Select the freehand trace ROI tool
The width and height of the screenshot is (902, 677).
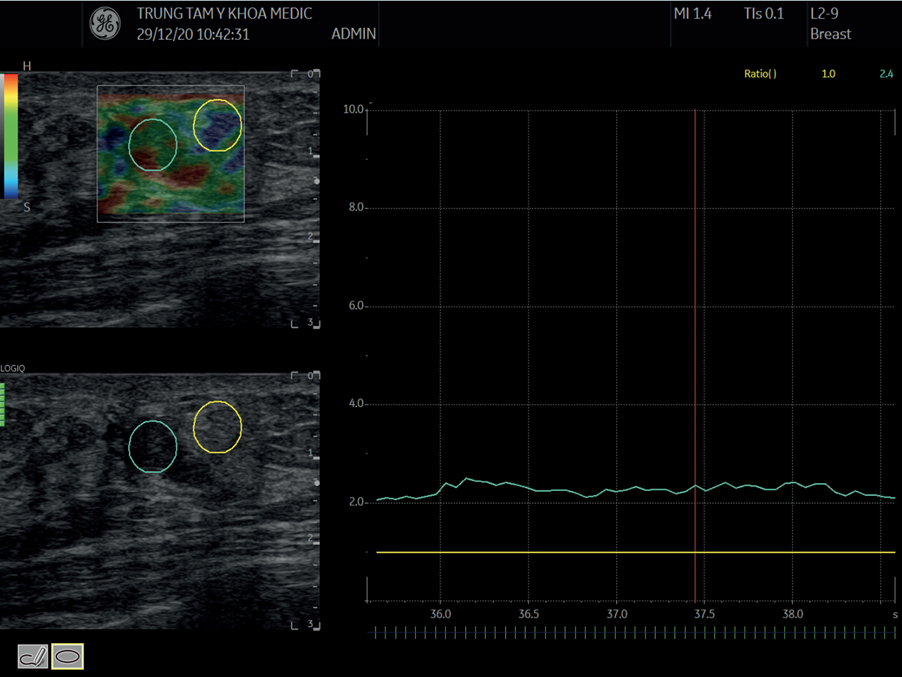(33, 656)
